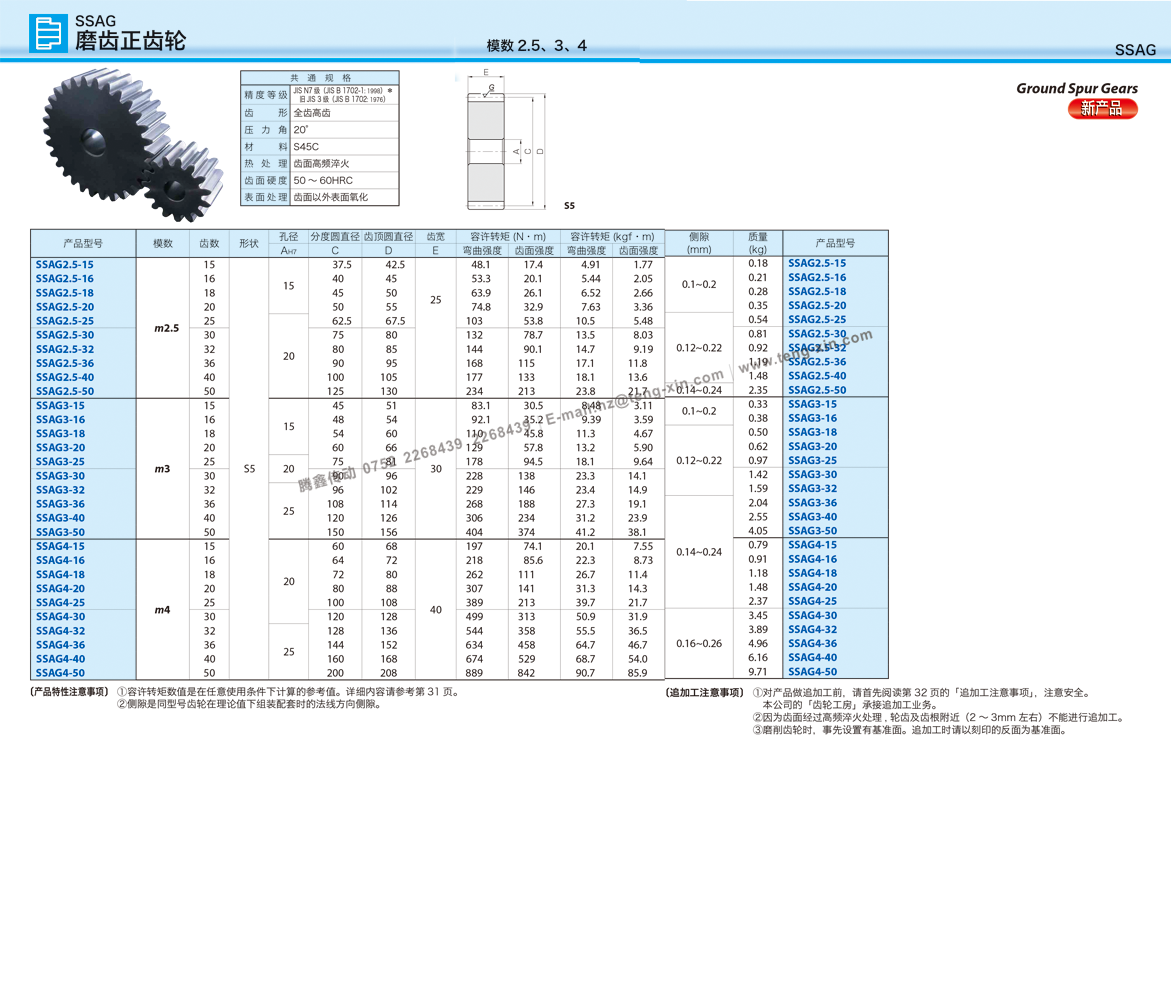Click the 质量 (kg) column header

click(x=757, y=243)
